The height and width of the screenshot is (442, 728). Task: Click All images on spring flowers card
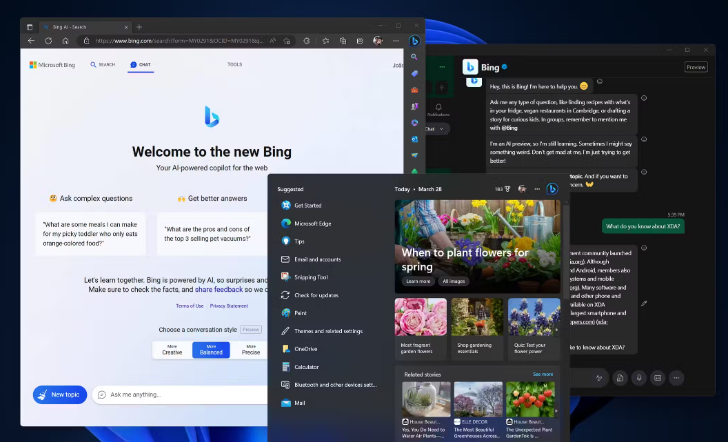pos(453,281)
